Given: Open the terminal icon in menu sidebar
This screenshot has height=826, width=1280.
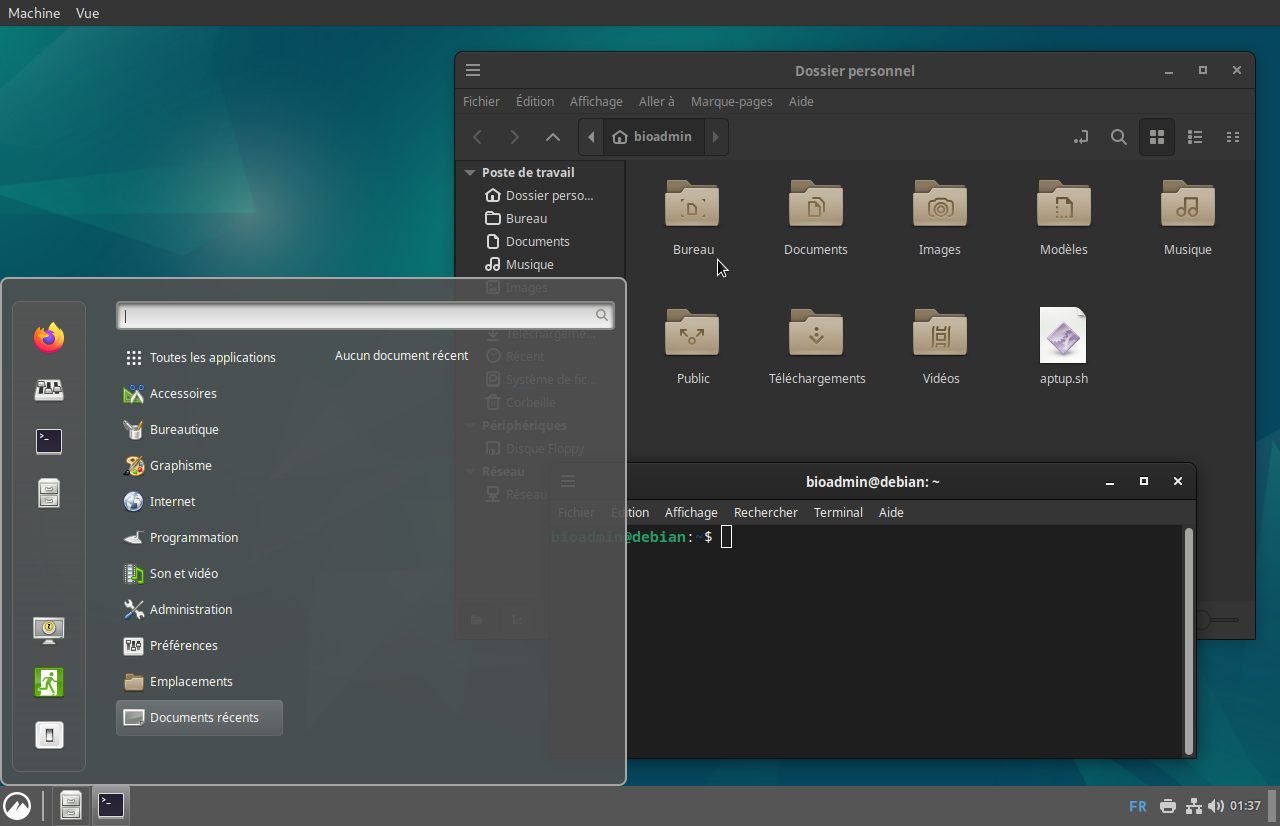Looking at the screenshot, I should (x=49, y=441).
